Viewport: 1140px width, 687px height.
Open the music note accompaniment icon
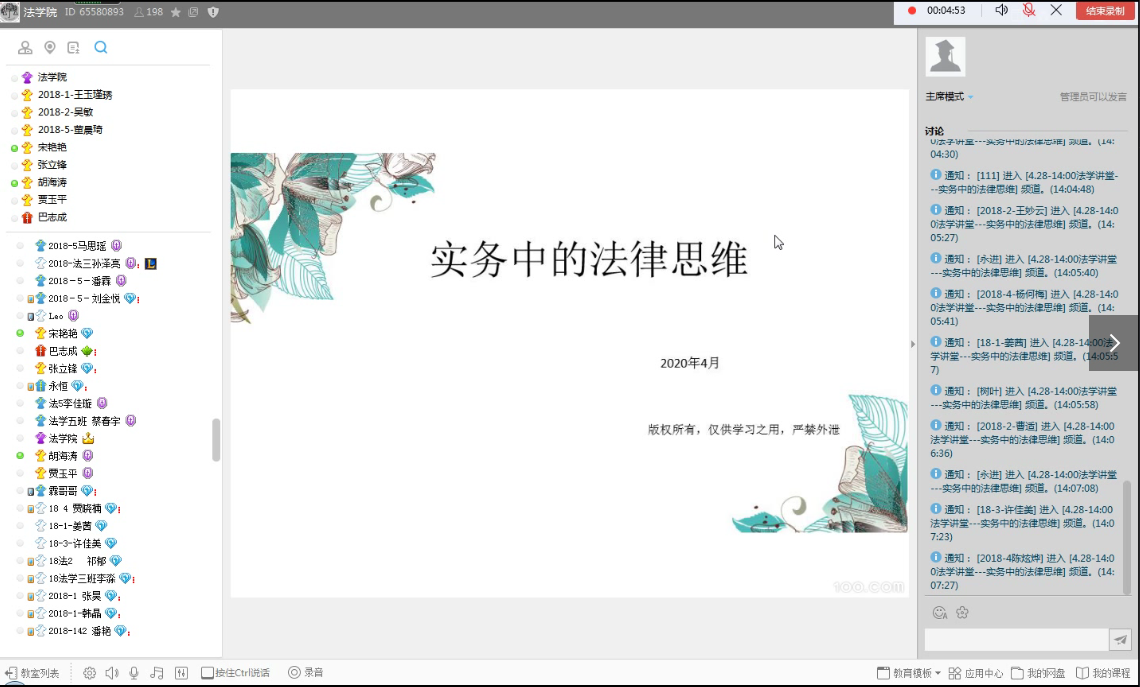[x=156, y=673]
